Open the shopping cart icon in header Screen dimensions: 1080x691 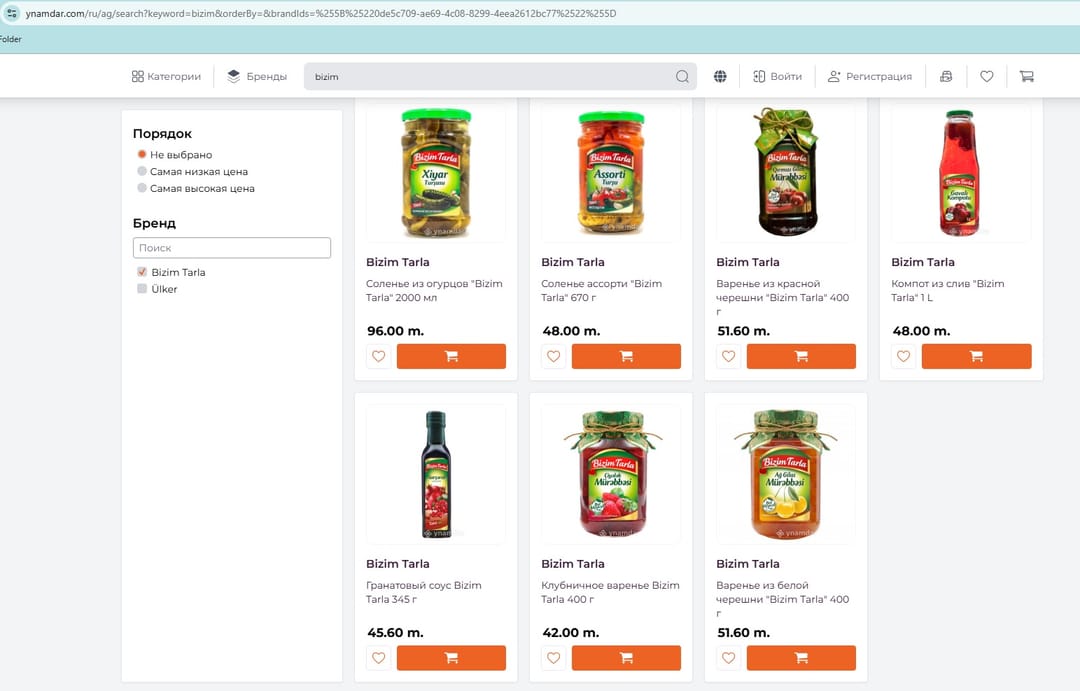(1026, 77)
